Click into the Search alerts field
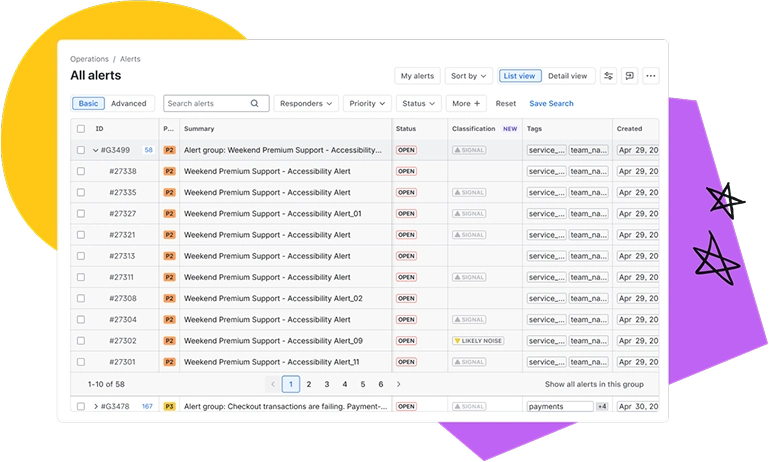The height and width of the screenshot is (462, 769). 205,103
